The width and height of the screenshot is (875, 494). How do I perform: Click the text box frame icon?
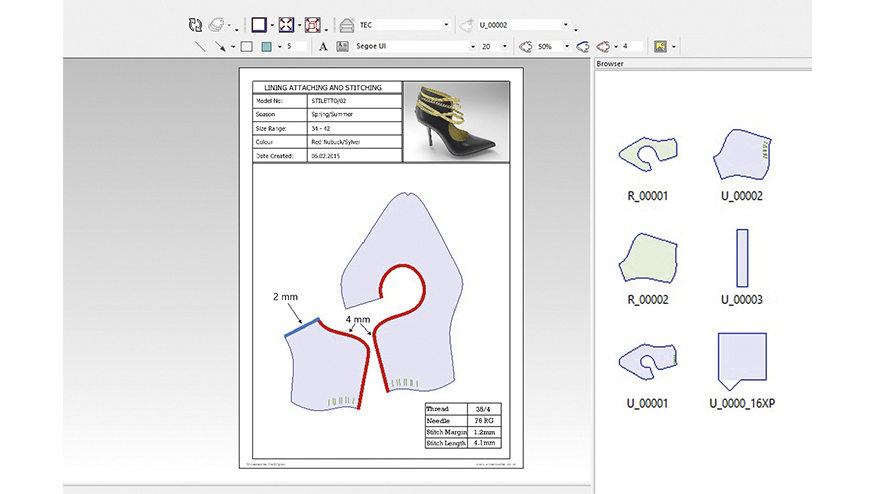click(x=341, y=46)
